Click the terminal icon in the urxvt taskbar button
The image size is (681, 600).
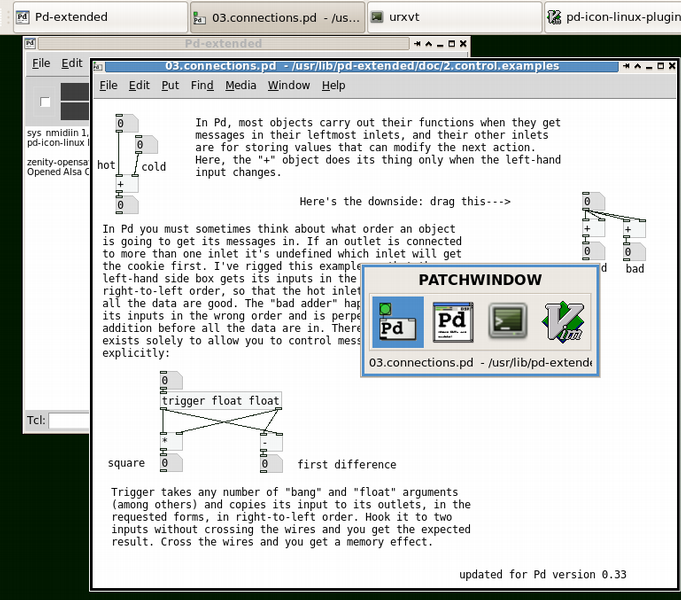pos(377,17)
